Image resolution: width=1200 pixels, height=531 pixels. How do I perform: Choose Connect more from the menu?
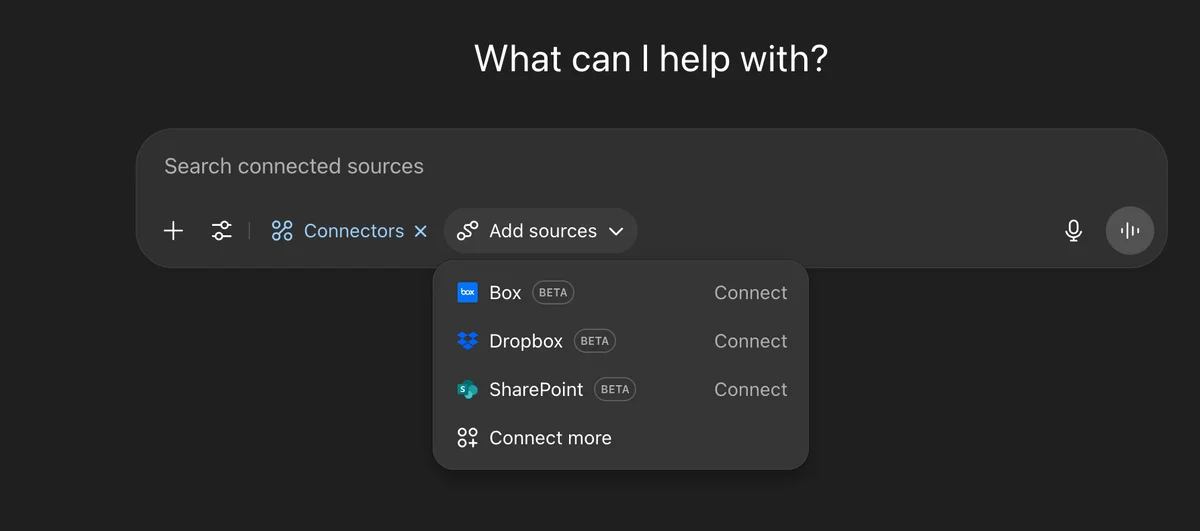point(620,438)
